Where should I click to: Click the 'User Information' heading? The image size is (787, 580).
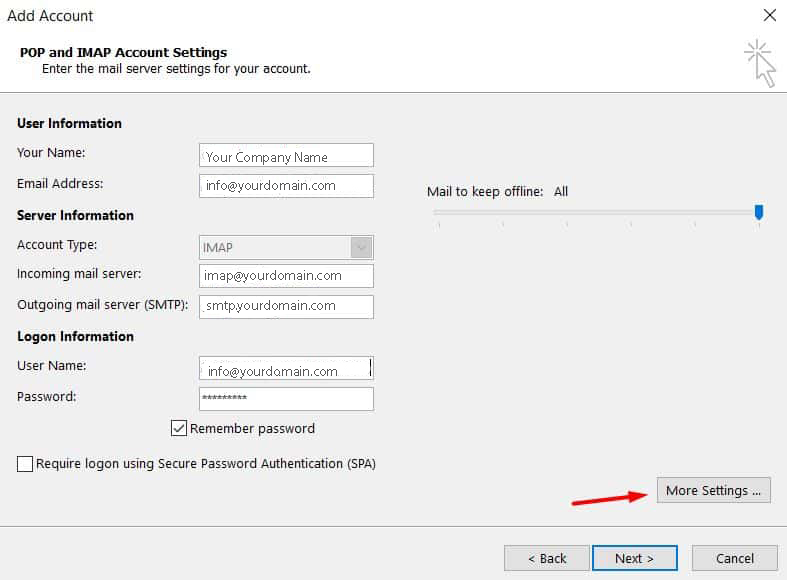(69, 123)
